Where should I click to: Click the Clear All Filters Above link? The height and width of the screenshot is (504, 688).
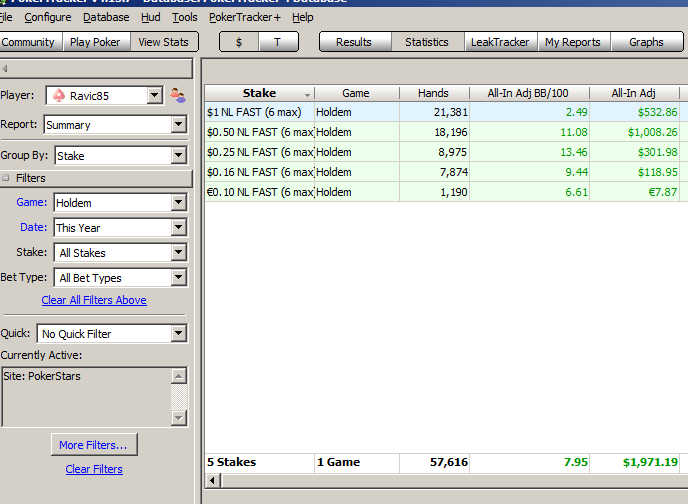tap(94, 300)
